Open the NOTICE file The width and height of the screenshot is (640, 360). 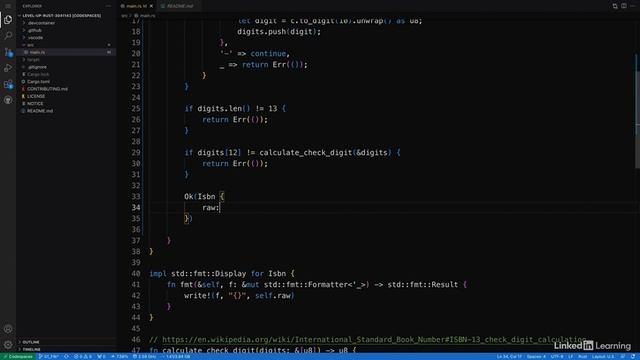[x=35, y=104]
